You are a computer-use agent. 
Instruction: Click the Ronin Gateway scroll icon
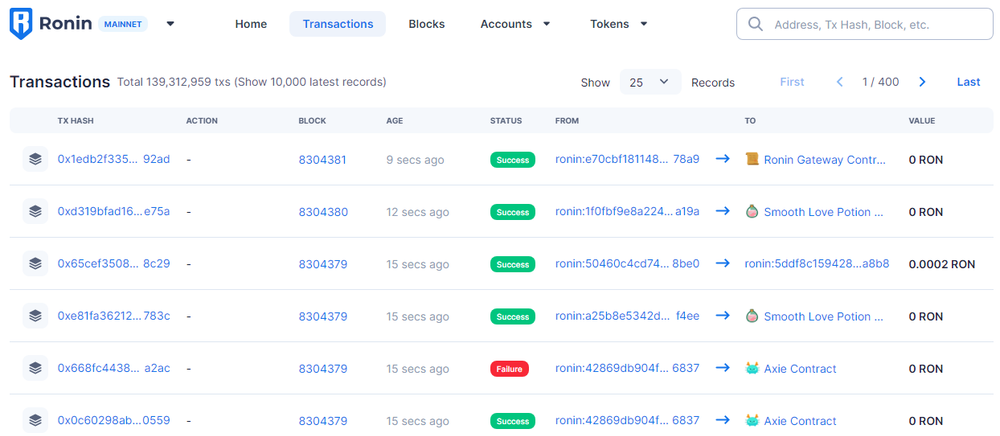tap(752, 159)
